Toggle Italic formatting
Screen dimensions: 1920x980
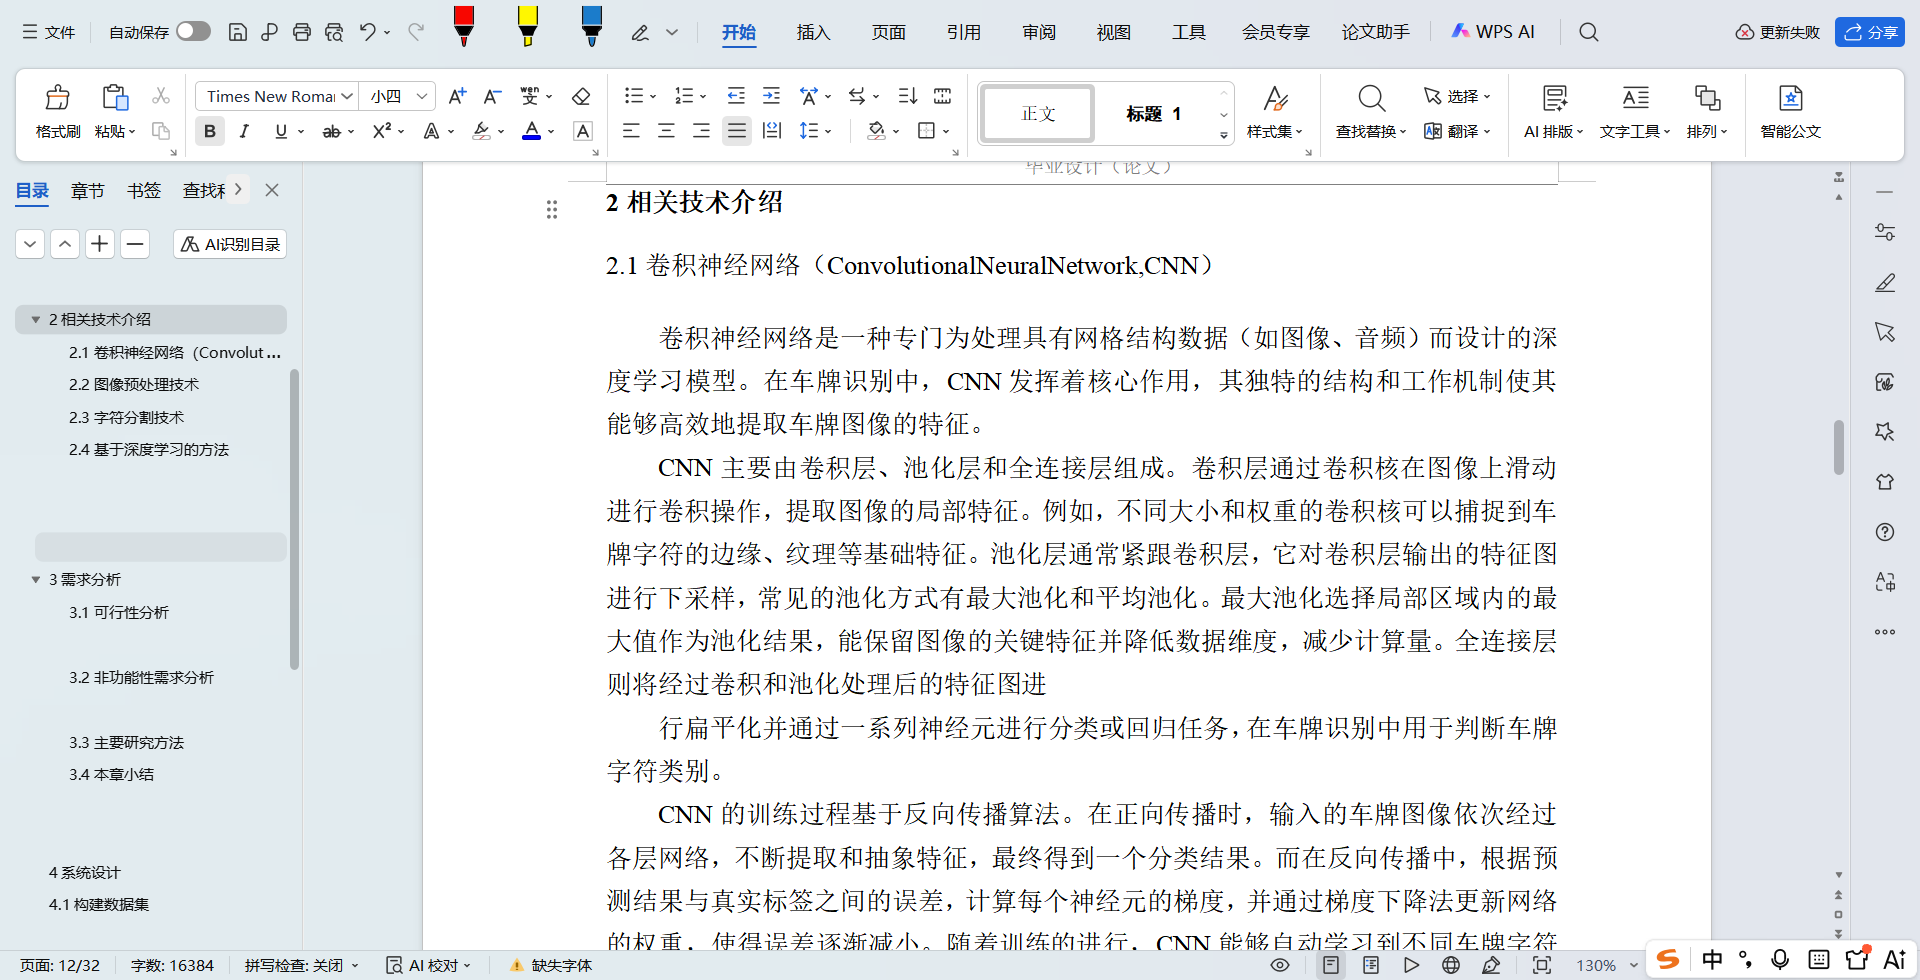point(244,131)
